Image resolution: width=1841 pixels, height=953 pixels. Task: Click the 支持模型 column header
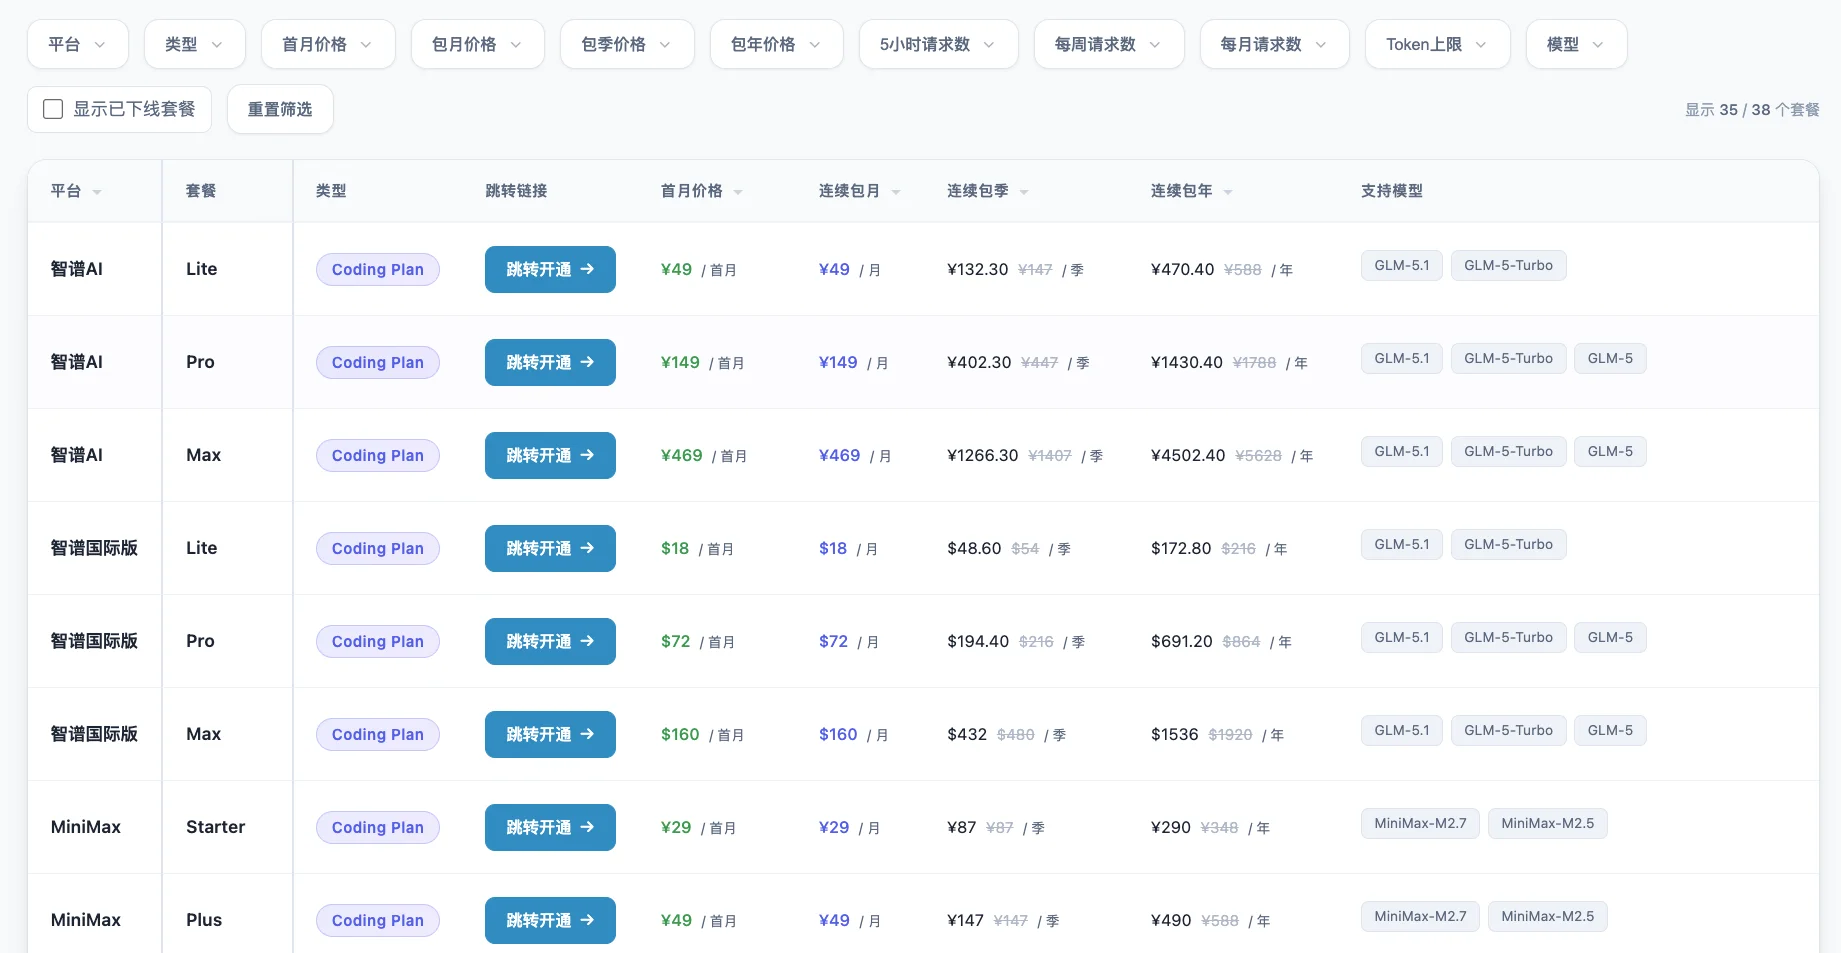(1392, 191)
